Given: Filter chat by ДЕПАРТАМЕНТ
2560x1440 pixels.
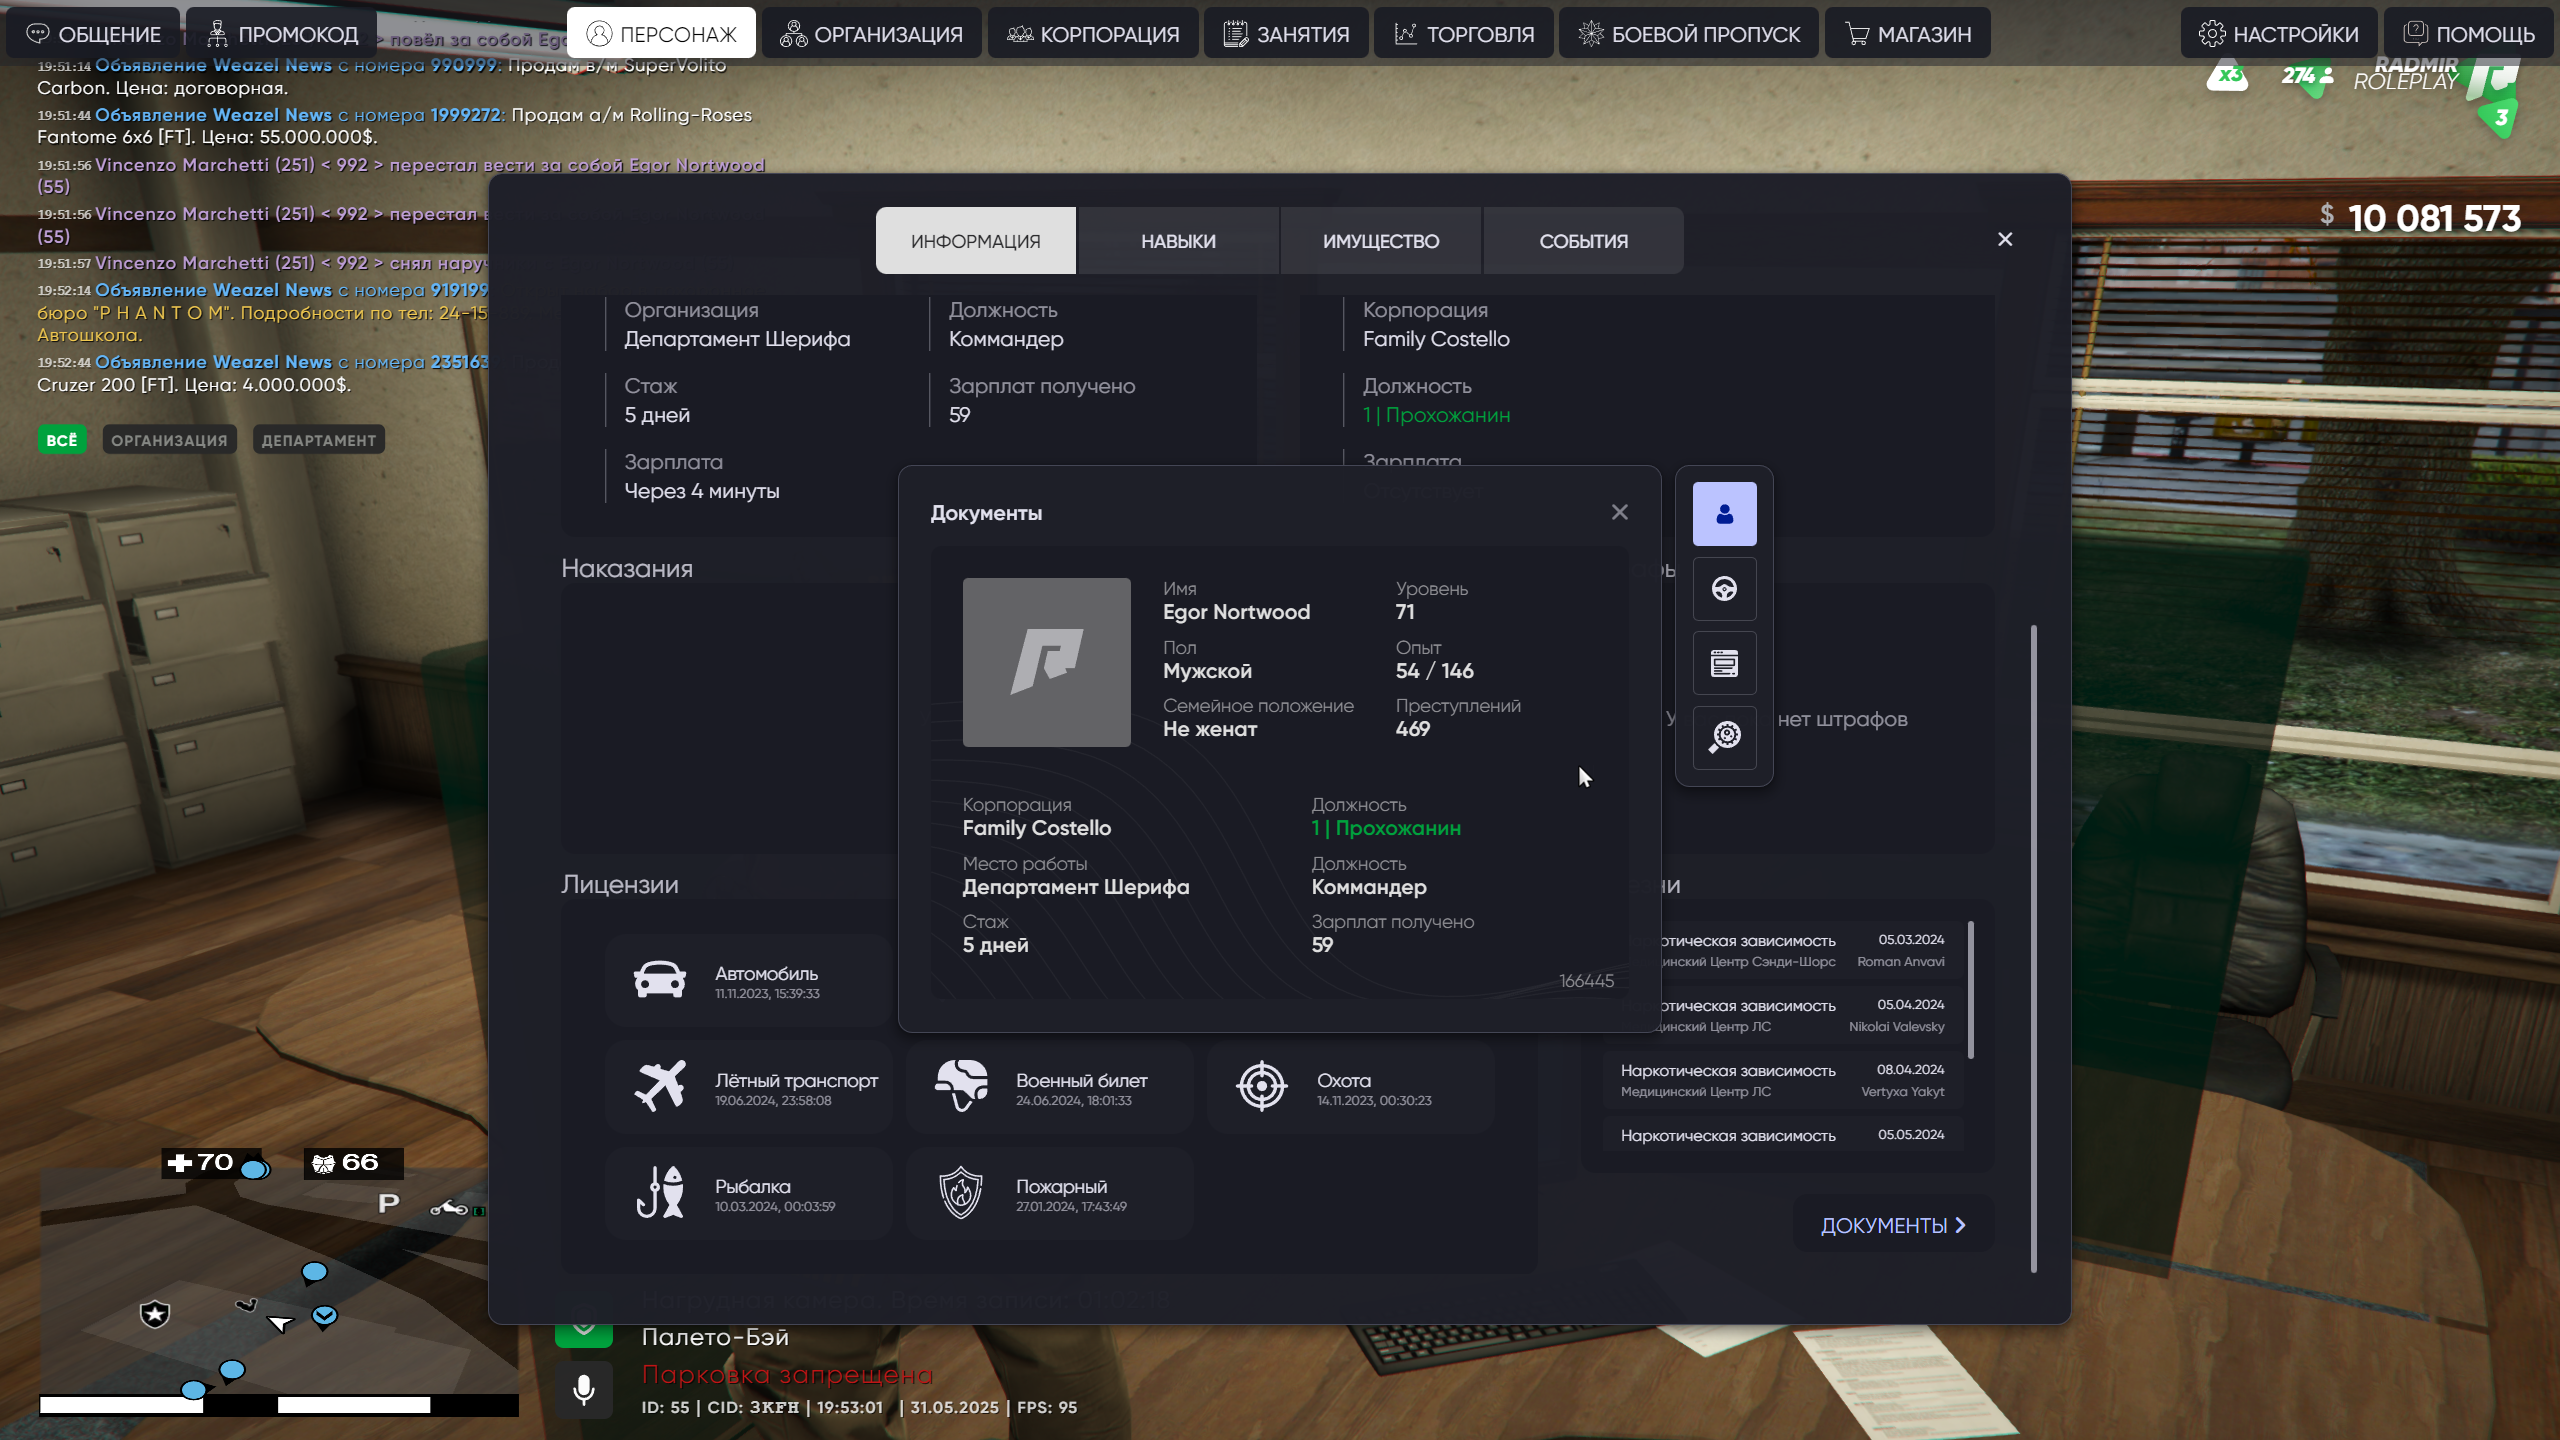Looking at the screenshot, I should tap(319, 440).
